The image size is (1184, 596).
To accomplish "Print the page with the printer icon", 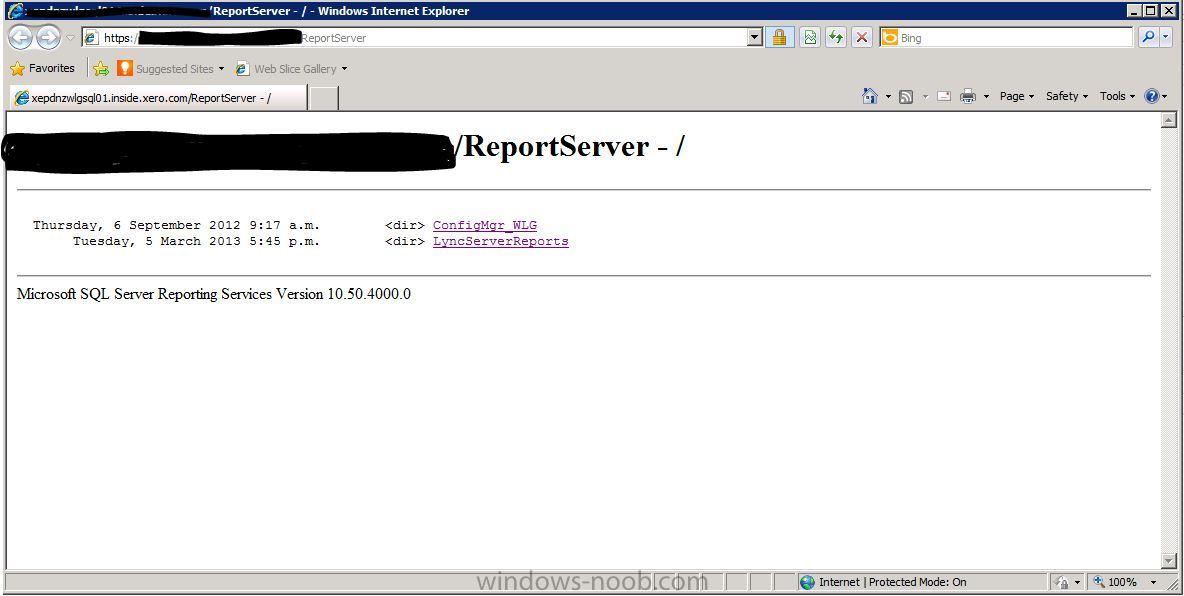I will 968,97.
